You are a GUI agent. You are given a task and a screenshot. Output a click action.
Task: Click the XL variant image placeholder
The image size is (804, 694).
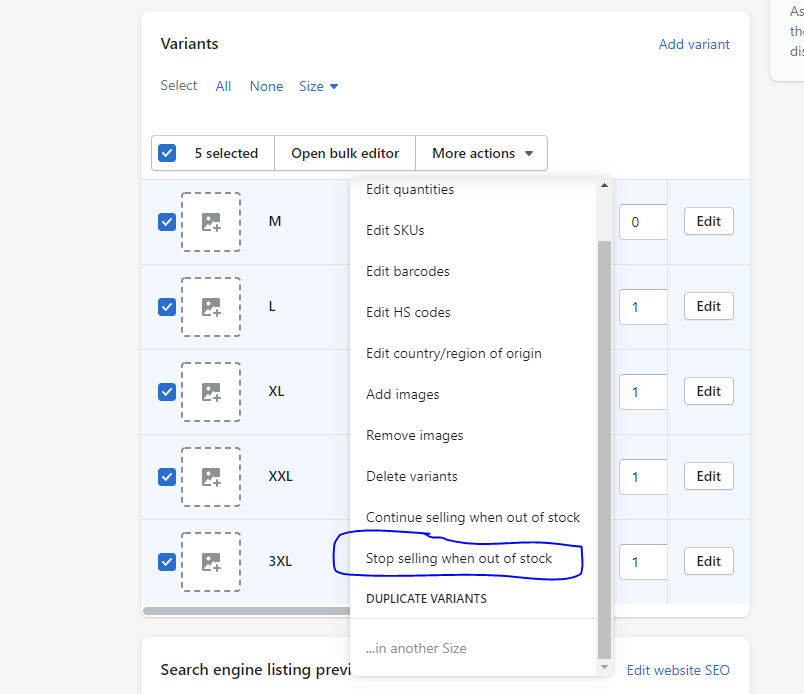[211, 392]
